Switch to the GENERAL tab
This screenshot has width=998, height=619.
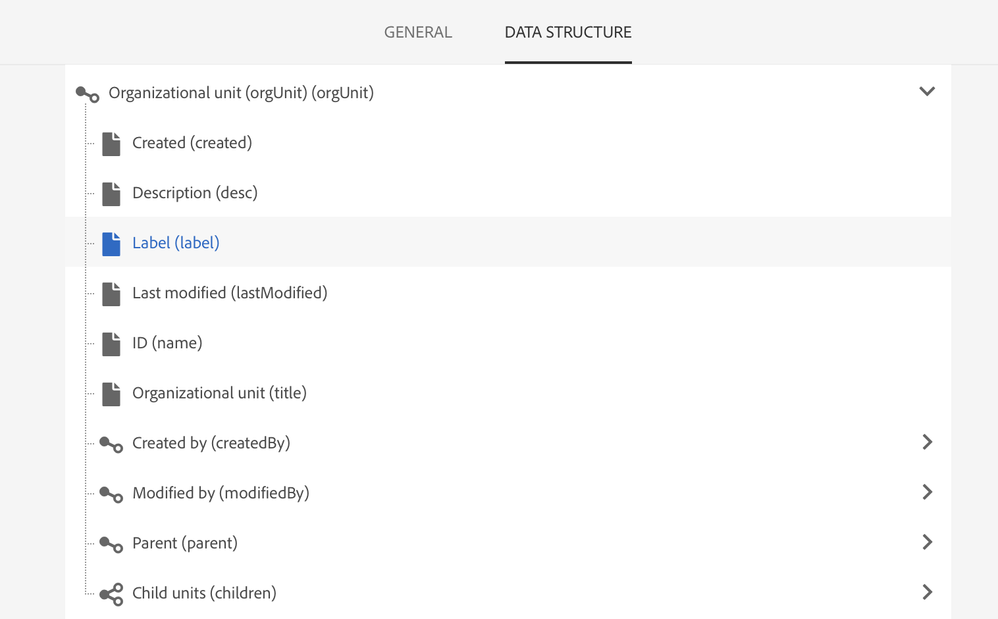pyautogui.click(x=418, y=32)
